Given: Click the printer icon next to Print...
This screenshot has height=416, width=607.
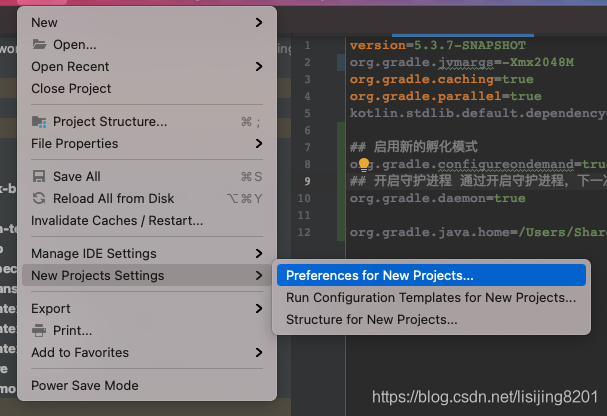Looking at the screenshot, I should coord(40,330).
